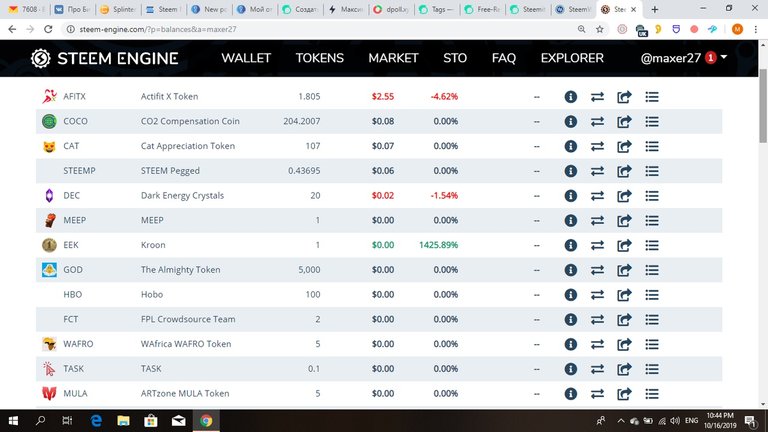History list icon in WAFRO row

(652, 344)
